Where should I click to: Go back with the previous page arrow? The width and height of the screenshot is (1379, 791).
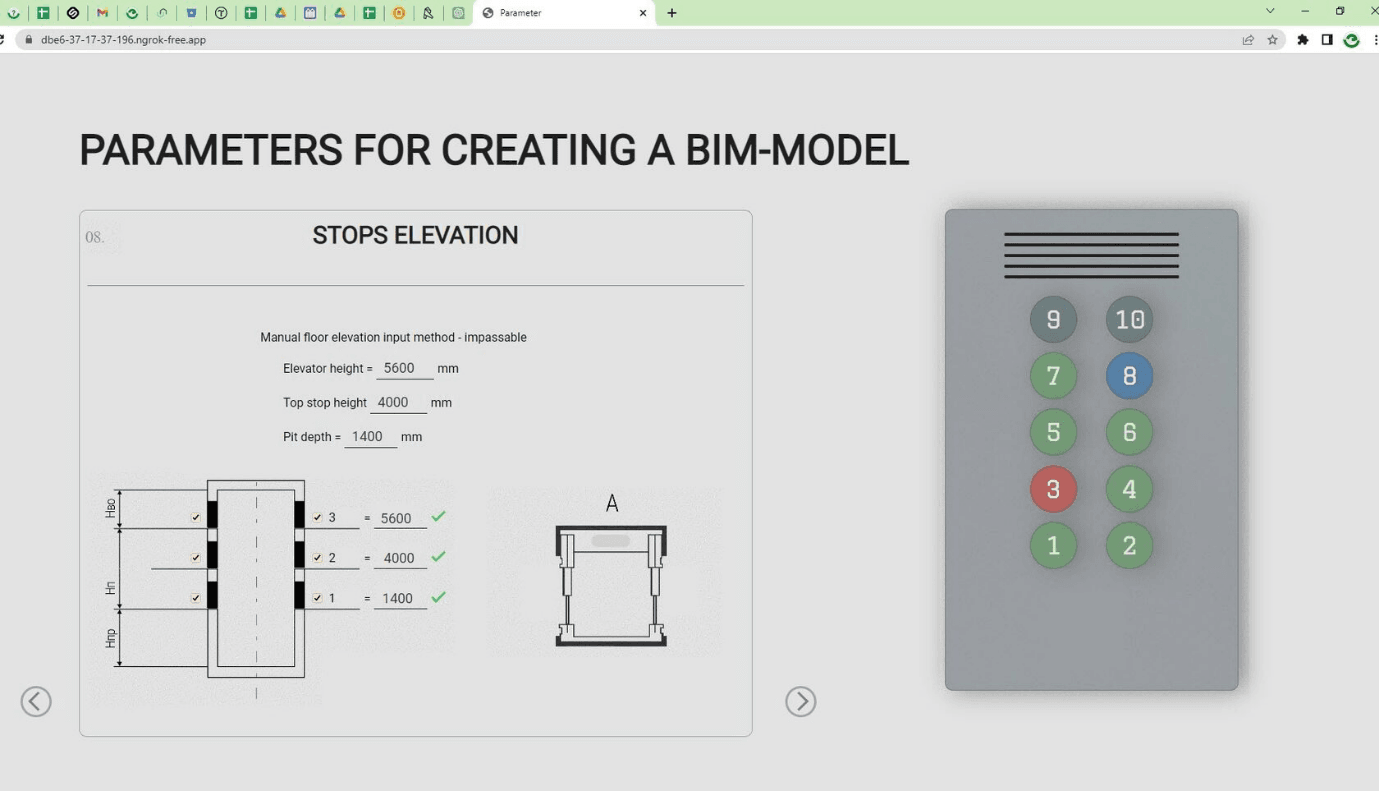36,702
